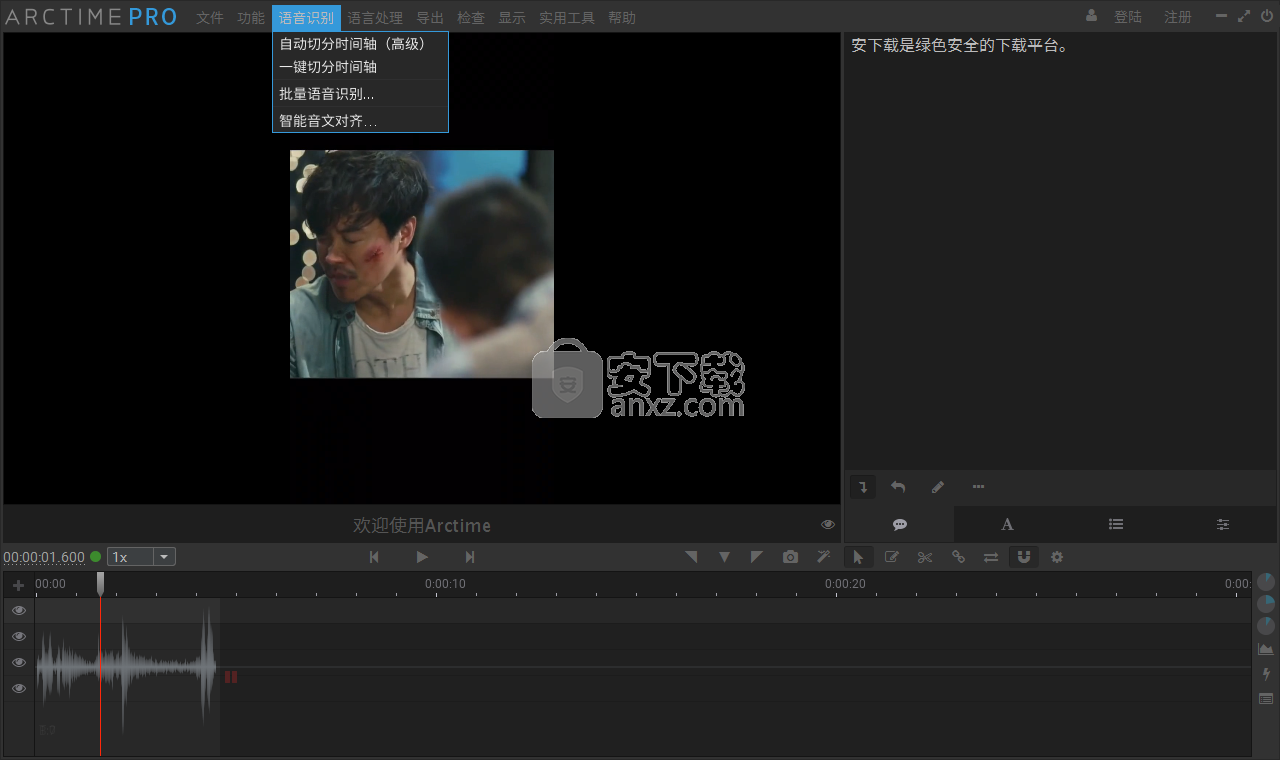Select the magic wand tool

(x=824, y=557)
